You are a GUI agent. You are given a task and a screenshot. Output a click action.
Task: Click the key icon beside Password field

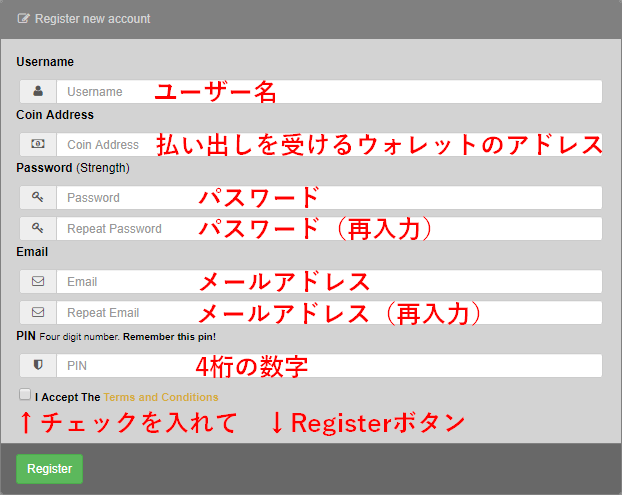(x=38, y=197)
